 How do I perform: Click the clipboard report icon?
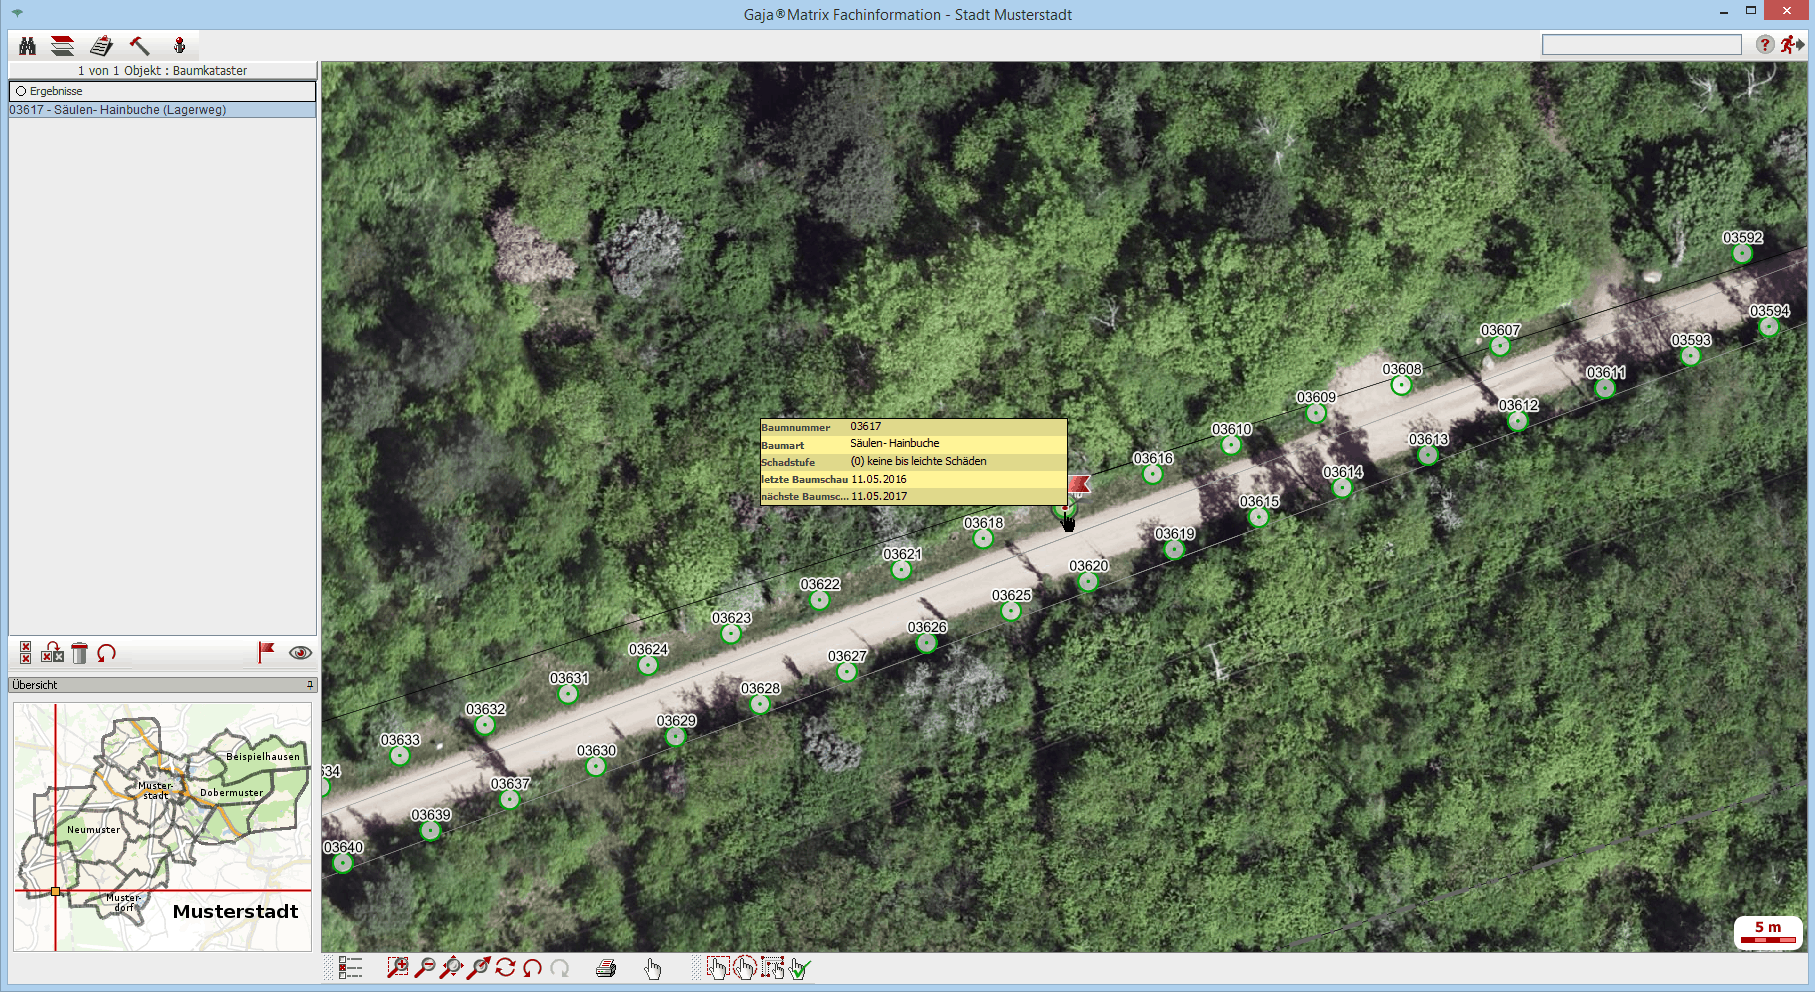101,45
